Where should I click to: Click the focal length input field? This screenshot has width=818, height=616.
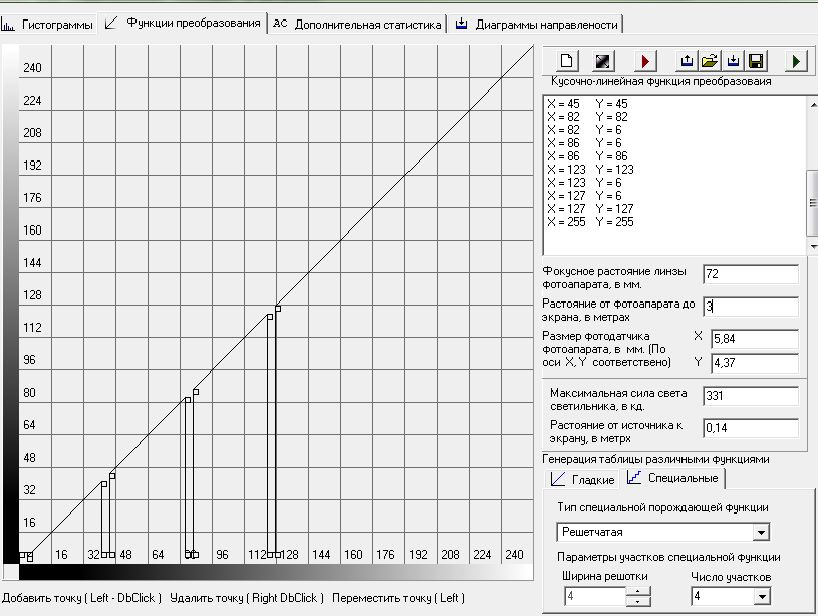click(x=750, y=274)
